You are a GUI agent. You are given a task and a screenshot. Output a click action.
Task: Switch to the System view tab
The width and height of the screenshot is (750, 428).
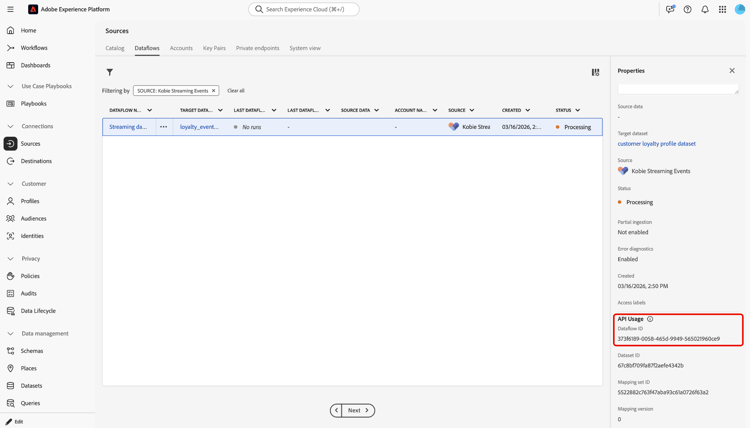point(305,48)
